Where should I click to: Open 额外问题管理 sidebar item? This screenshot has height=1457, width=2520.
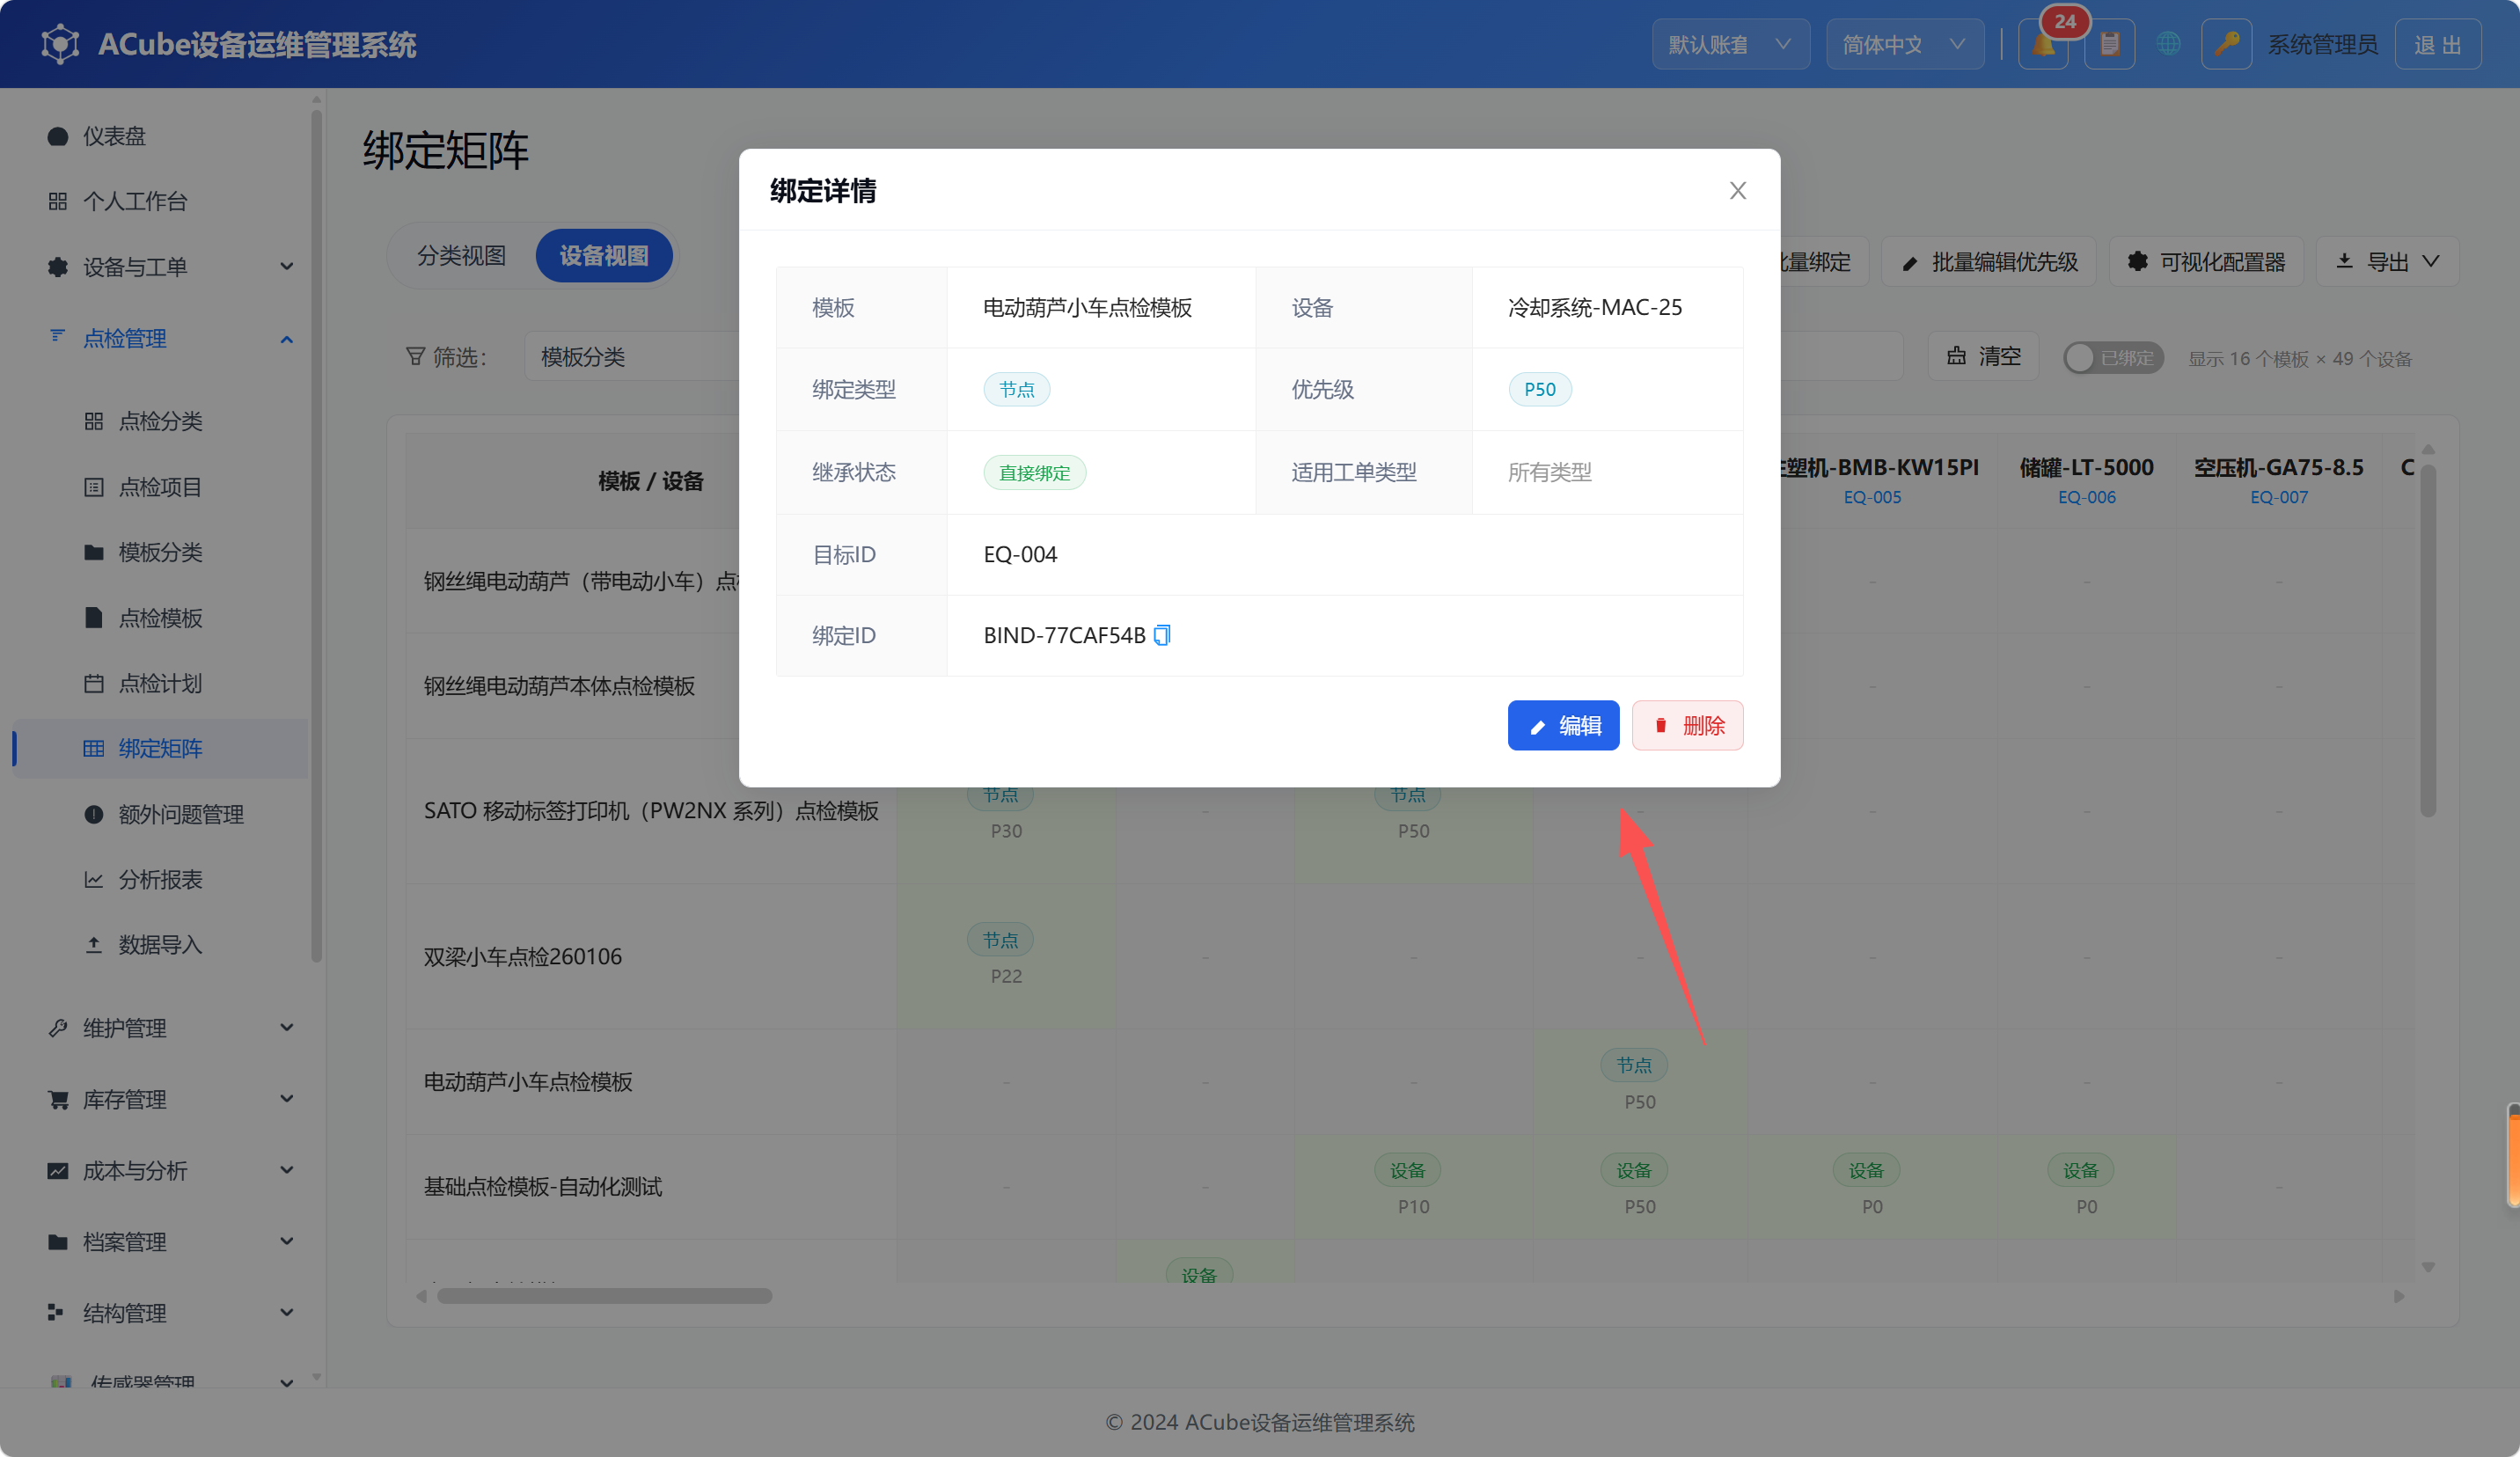click(160, 814)
